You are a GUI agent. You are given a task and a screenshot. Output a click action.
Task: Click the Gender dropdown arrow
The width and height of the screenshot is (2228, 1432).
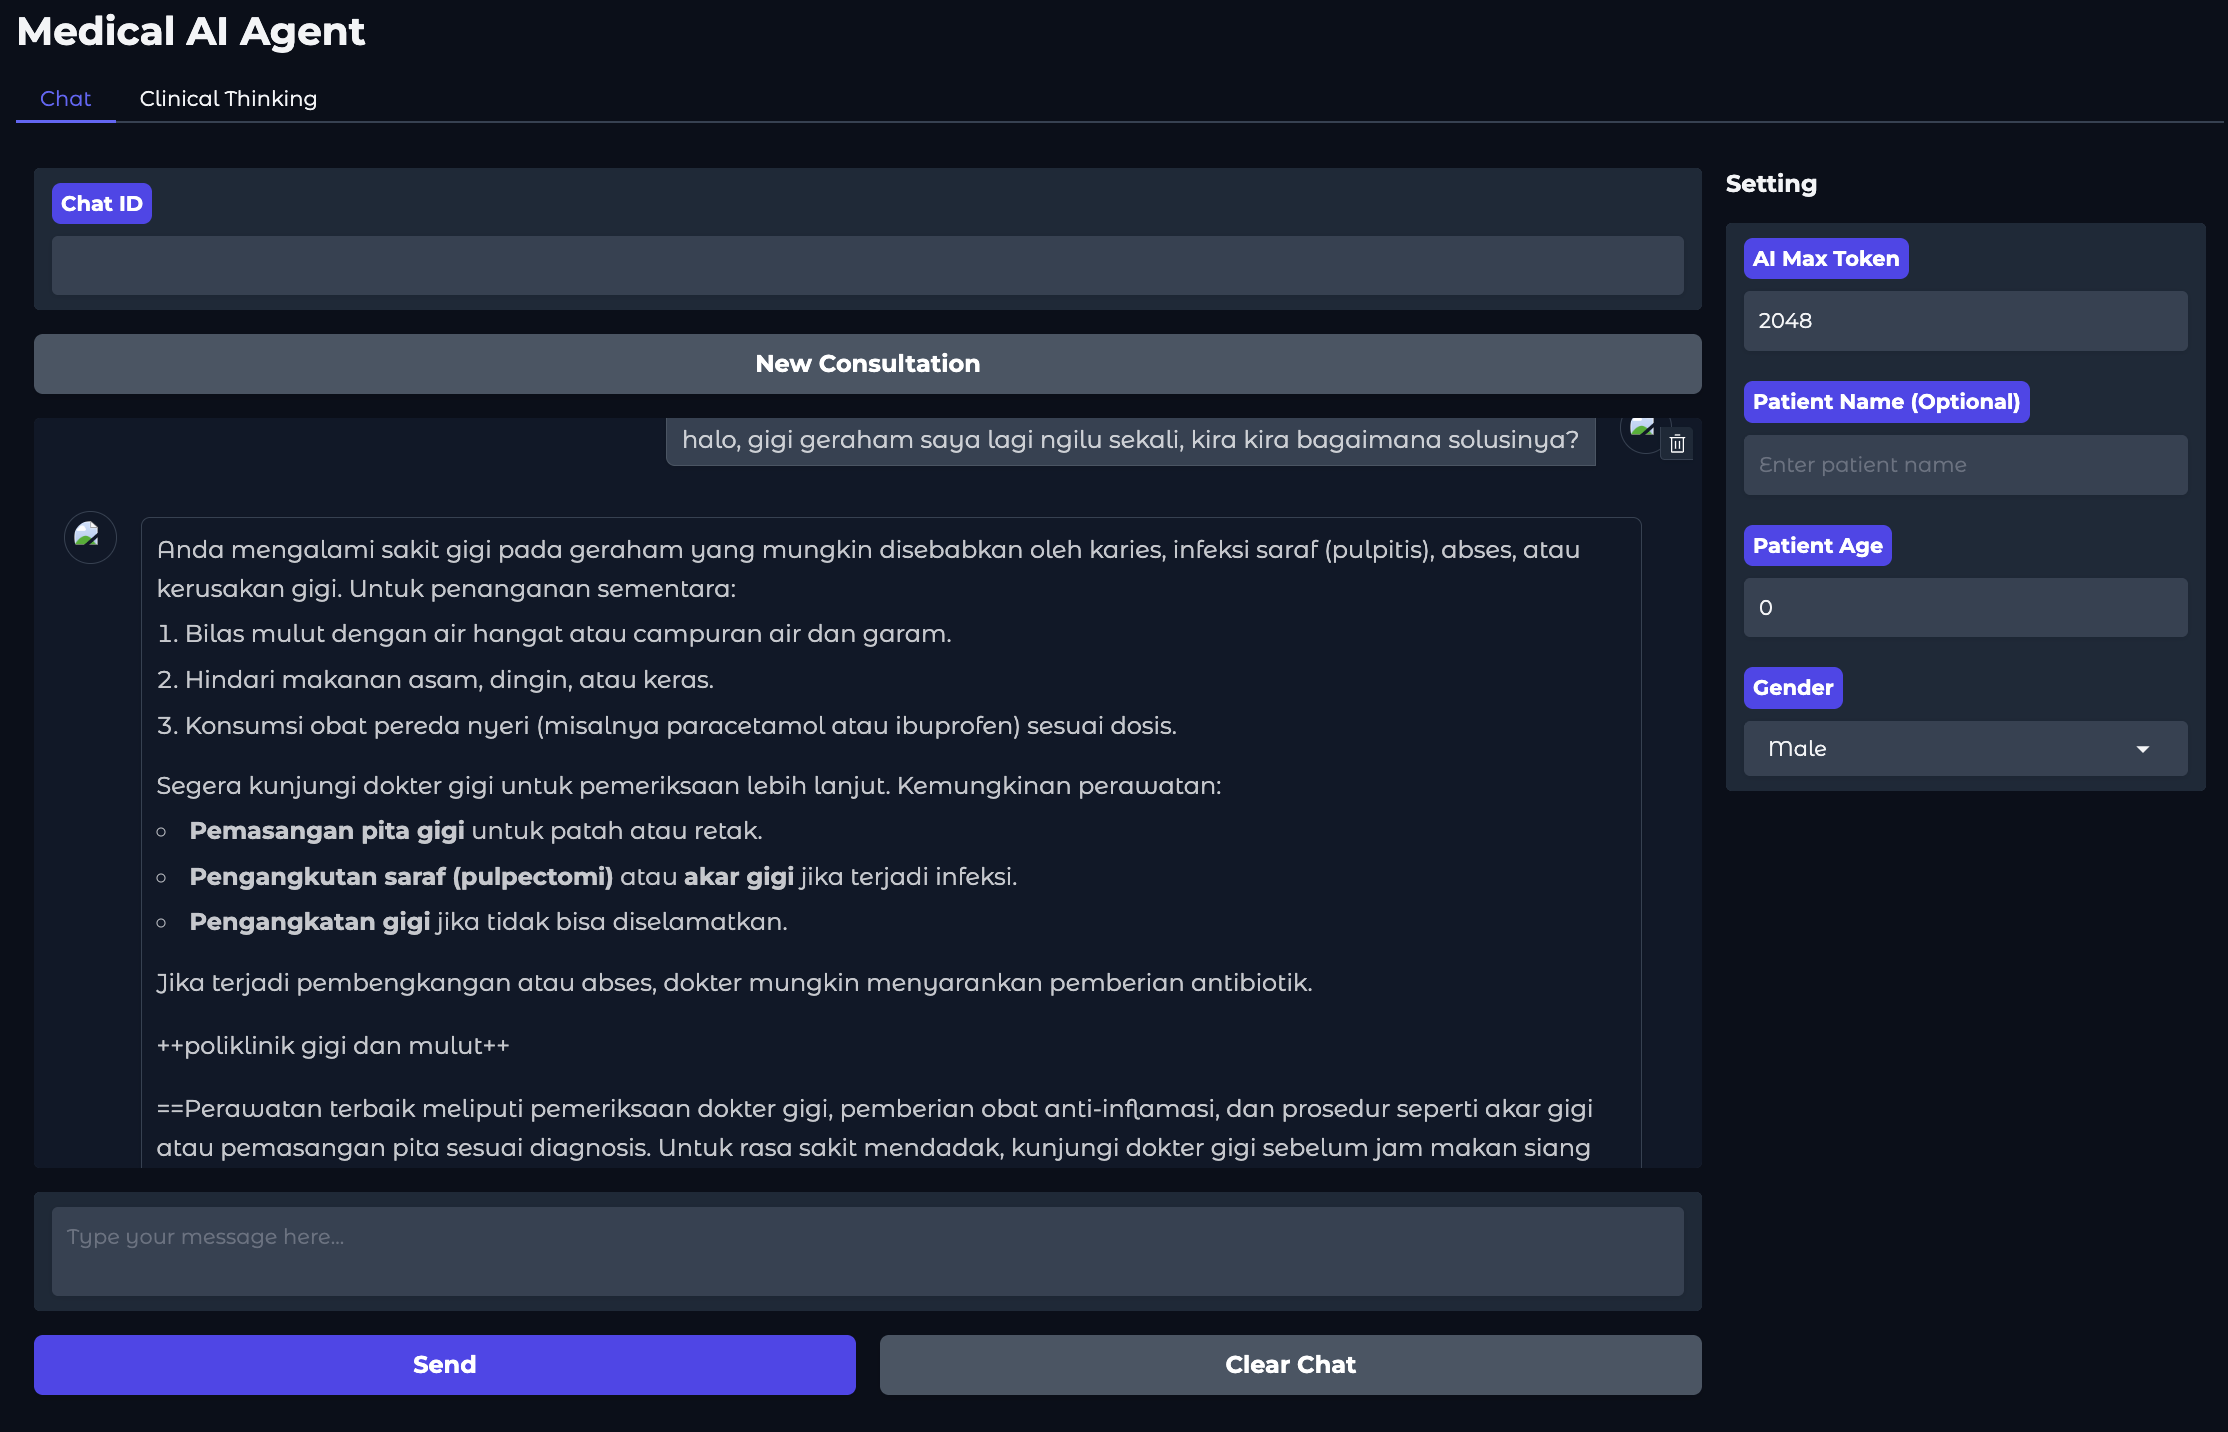pos(2142,749)
